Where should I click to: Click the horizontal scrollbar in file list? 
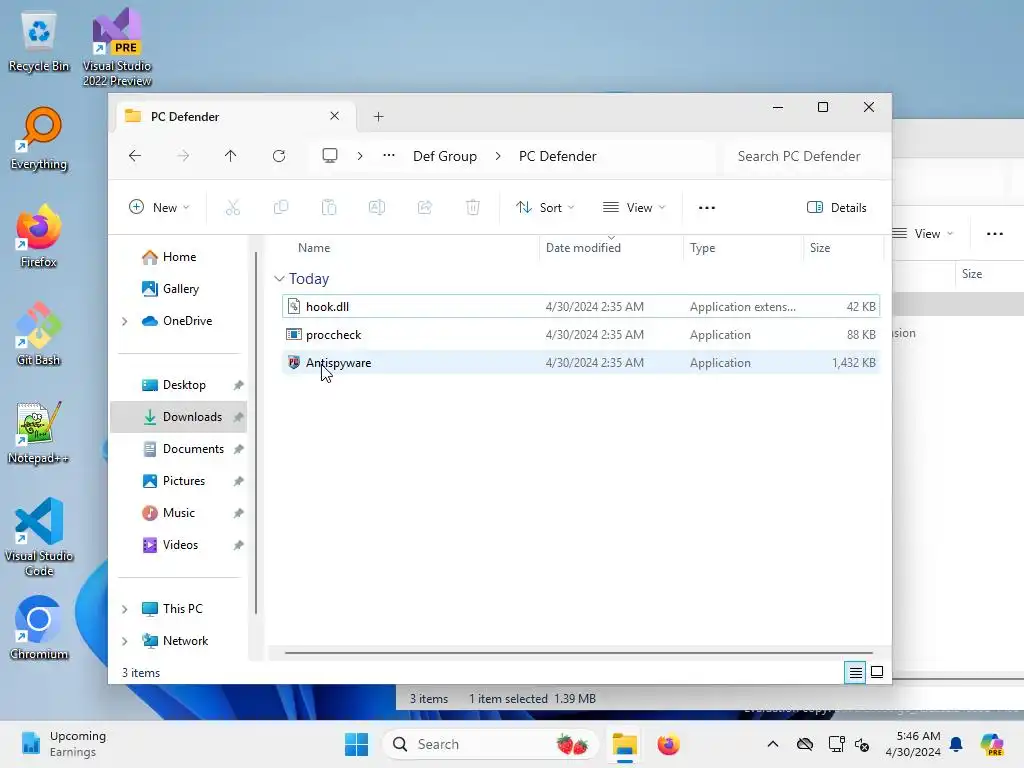click(x=579, y=652)
